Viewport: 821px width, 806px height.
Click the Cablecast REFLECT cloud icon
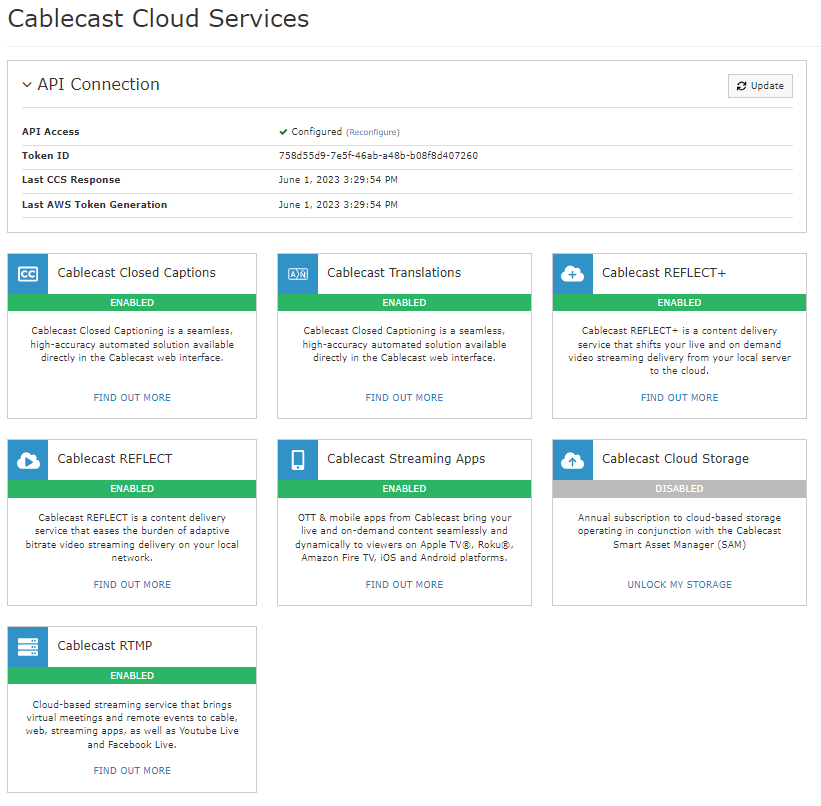click(x=27, y=460)
